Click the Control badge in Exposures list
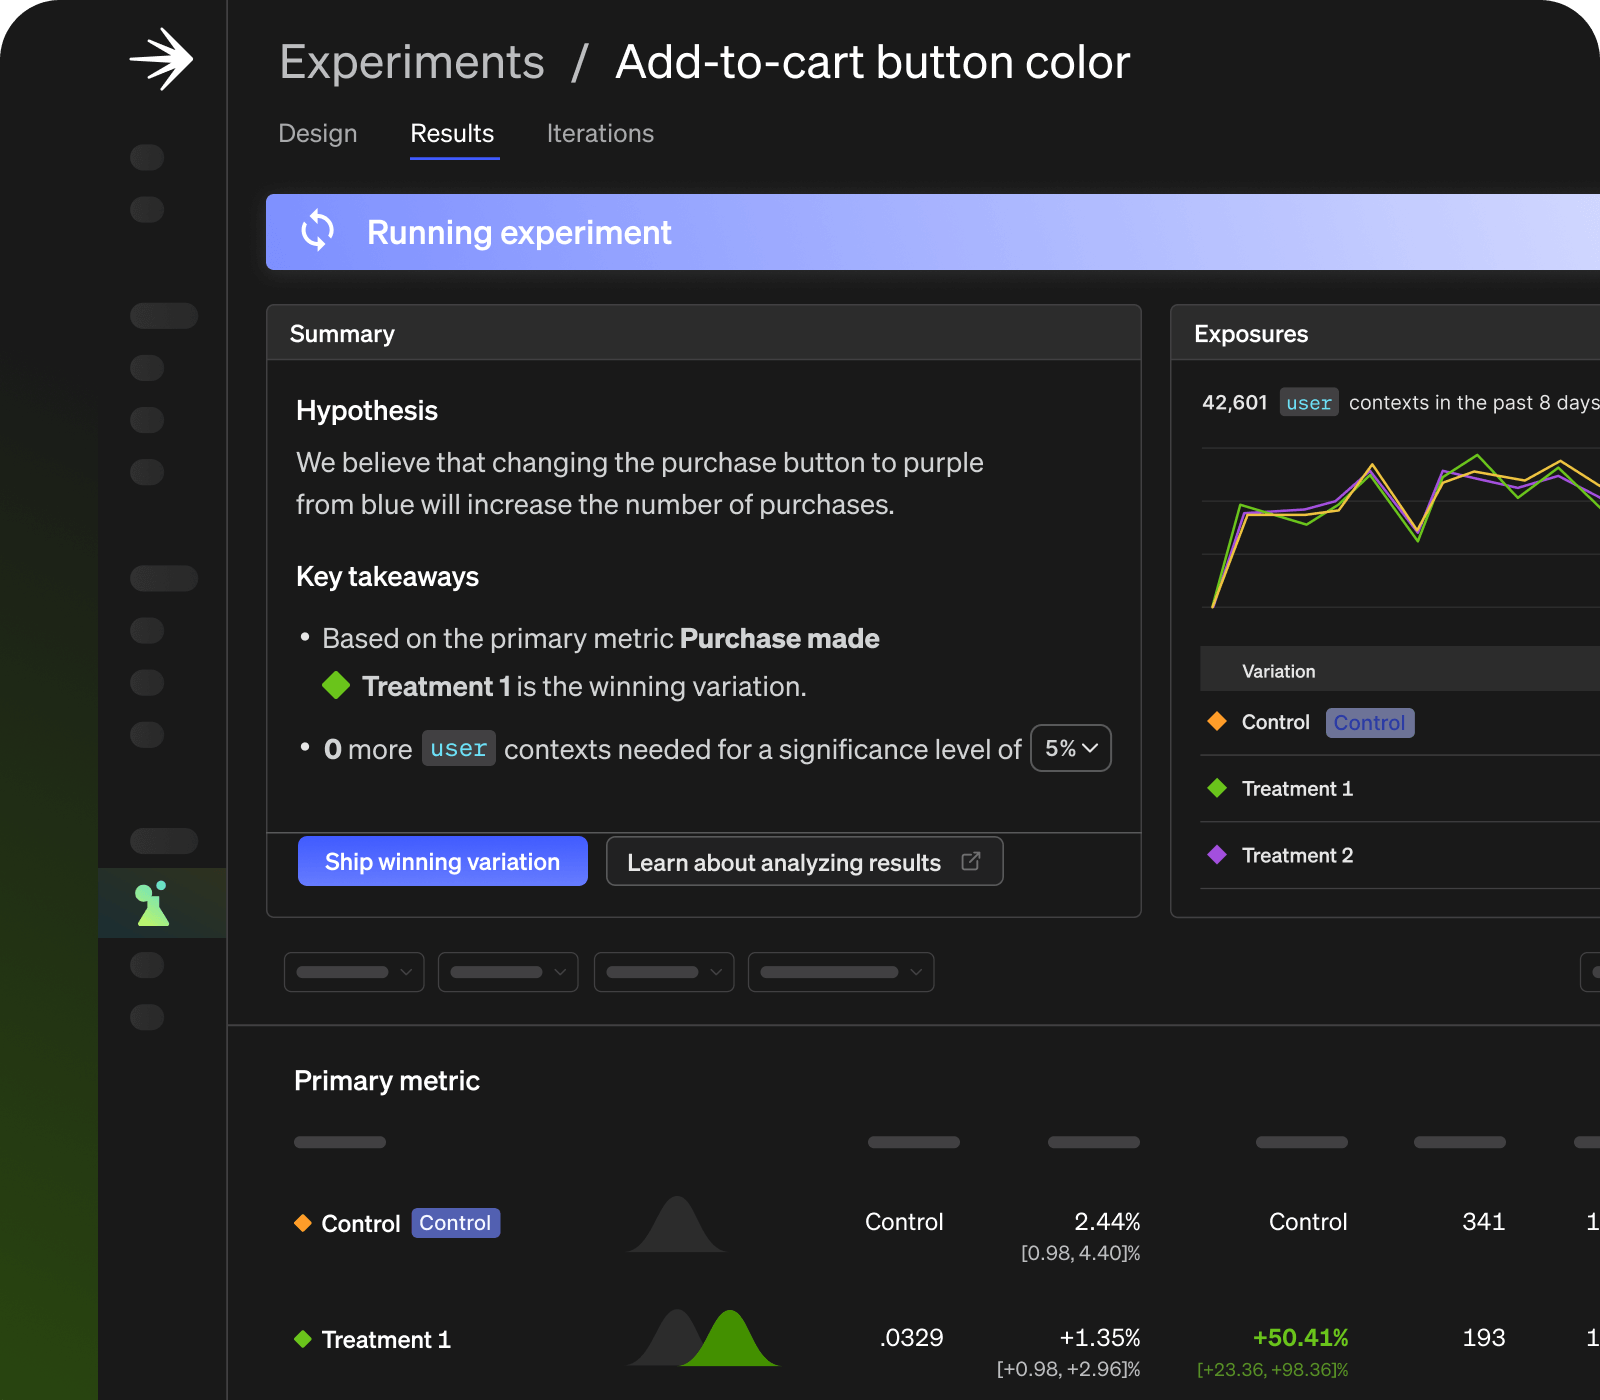The height and width of the screenshot is (1400, 1600). coord(1370,722)
